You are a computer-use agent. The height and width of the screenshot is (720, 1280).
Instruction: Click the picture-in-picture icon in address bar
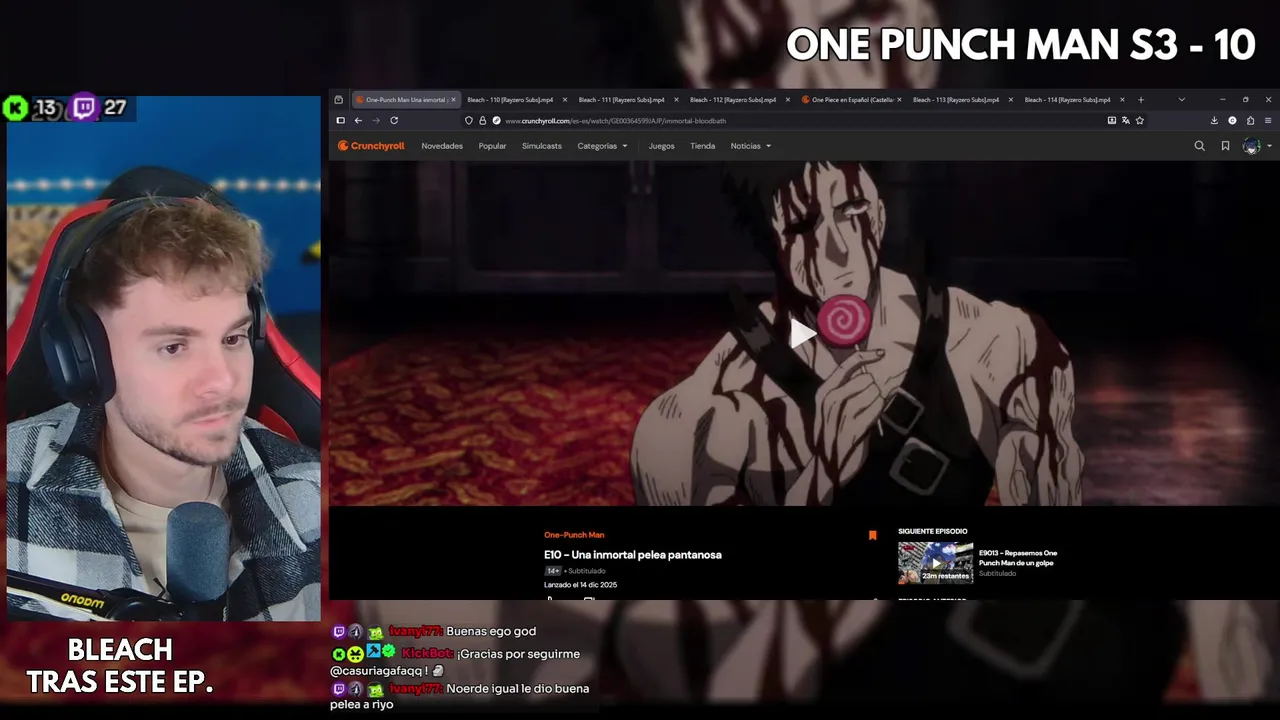click(x=1111, y=120)
